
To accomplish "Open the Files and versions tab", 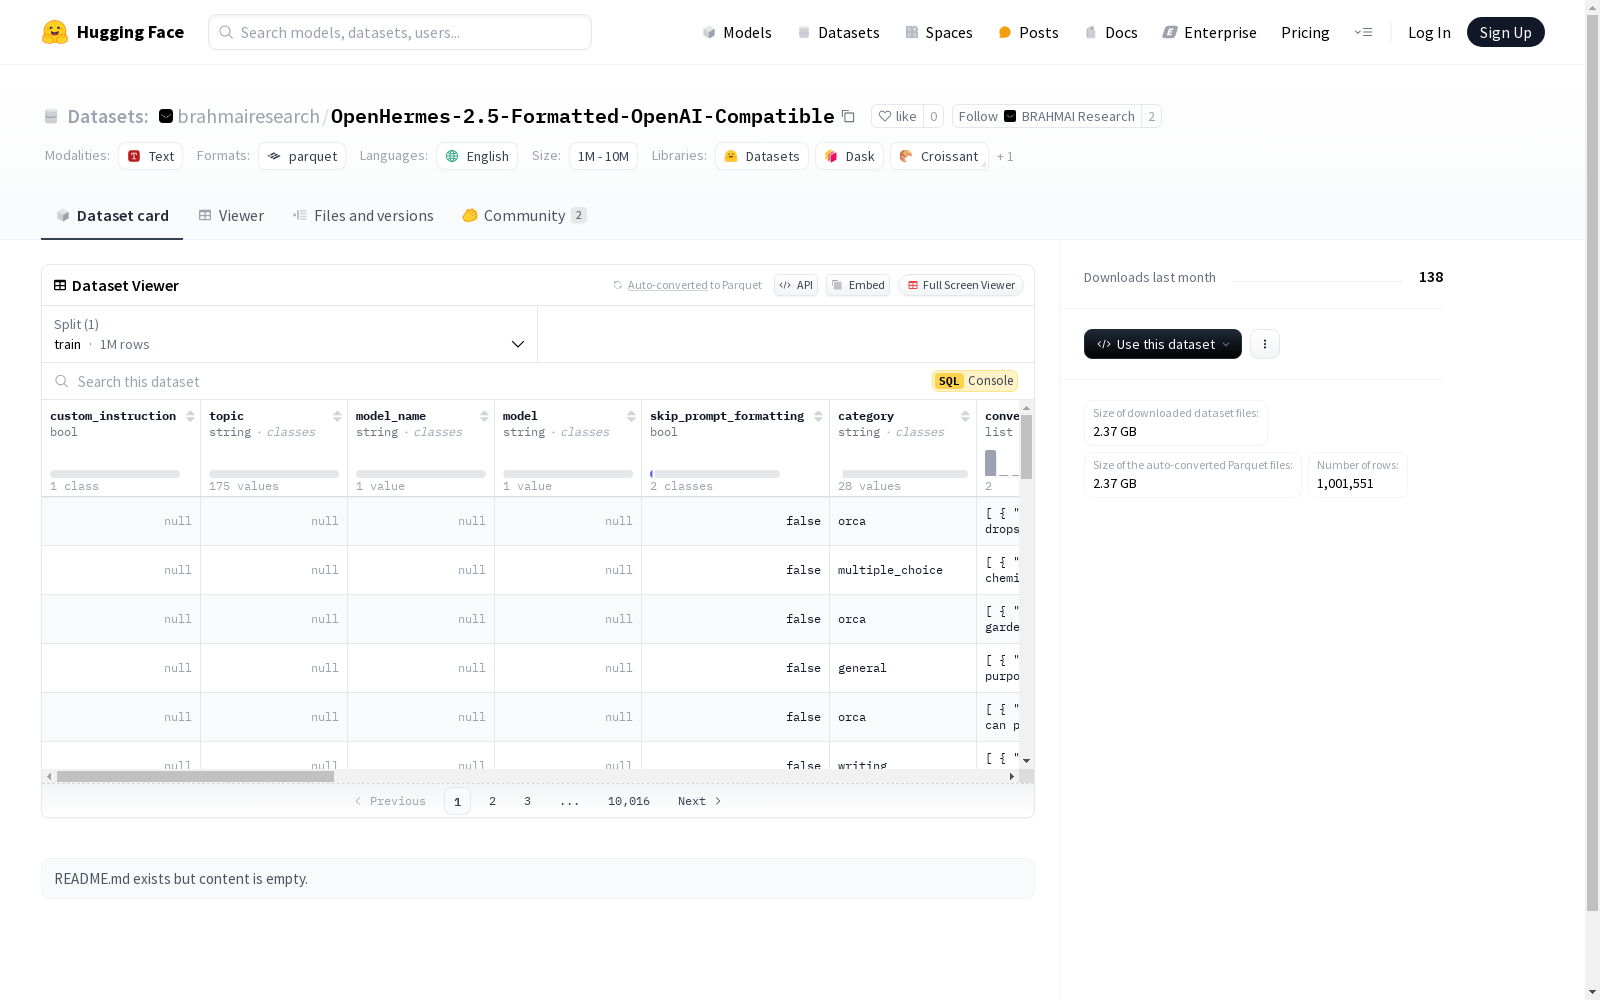I will (x=363, y=216).
